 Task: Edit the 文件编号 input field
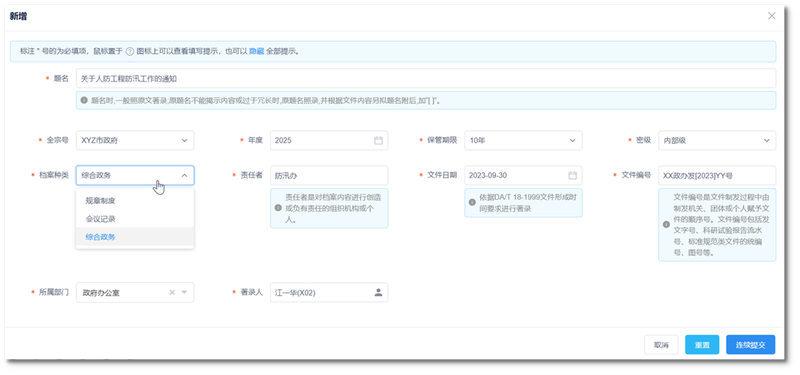[x=717, y=175]
